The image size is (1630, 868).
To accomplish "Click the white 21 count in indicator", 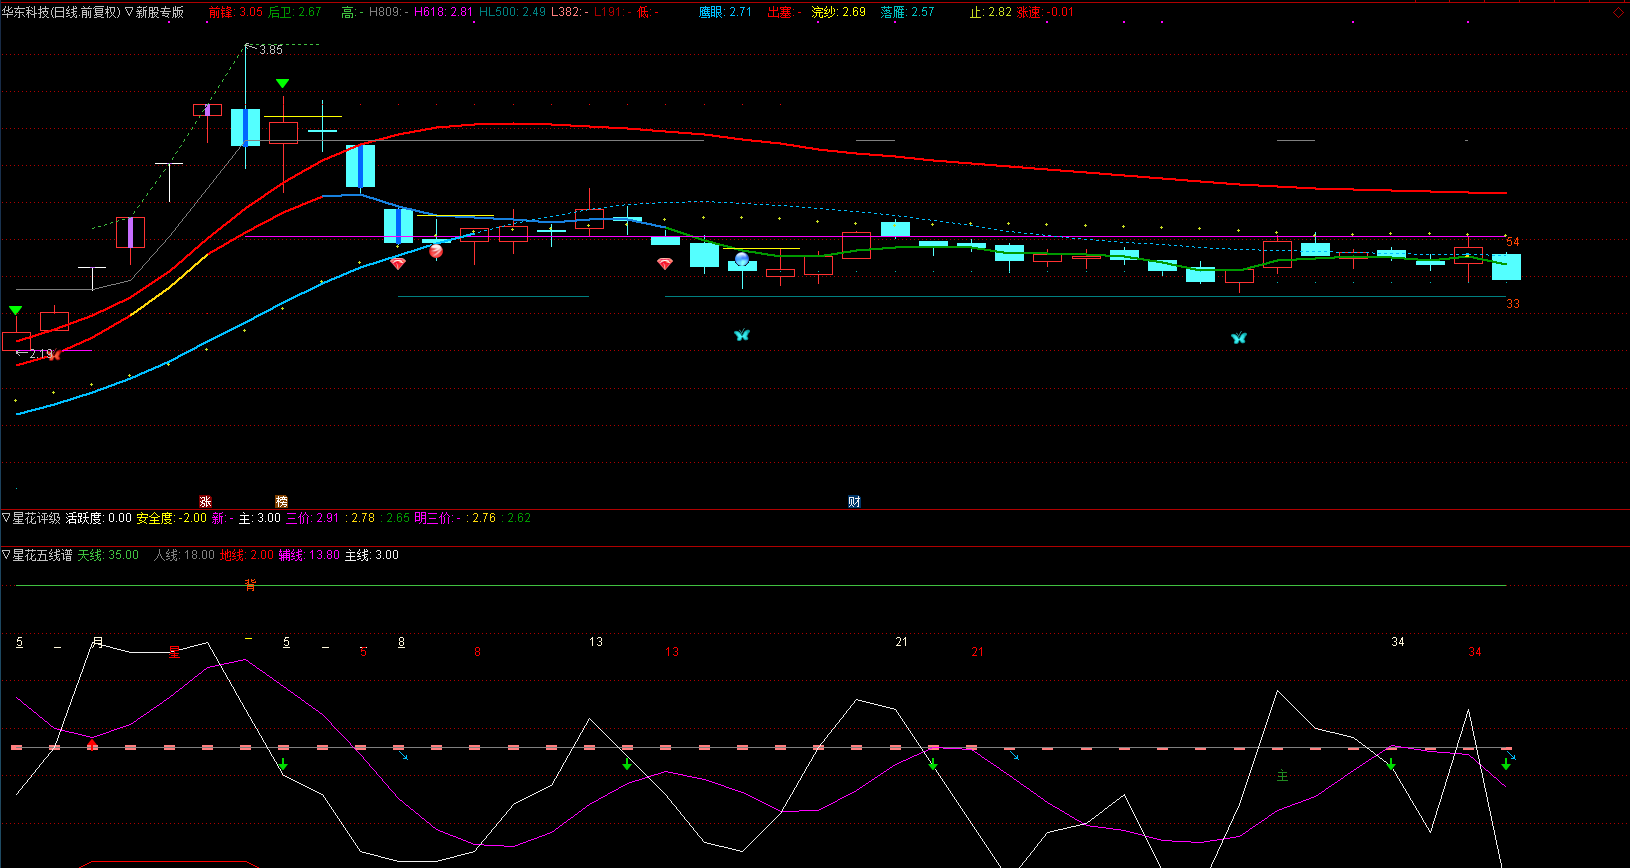I will point(902,642).
